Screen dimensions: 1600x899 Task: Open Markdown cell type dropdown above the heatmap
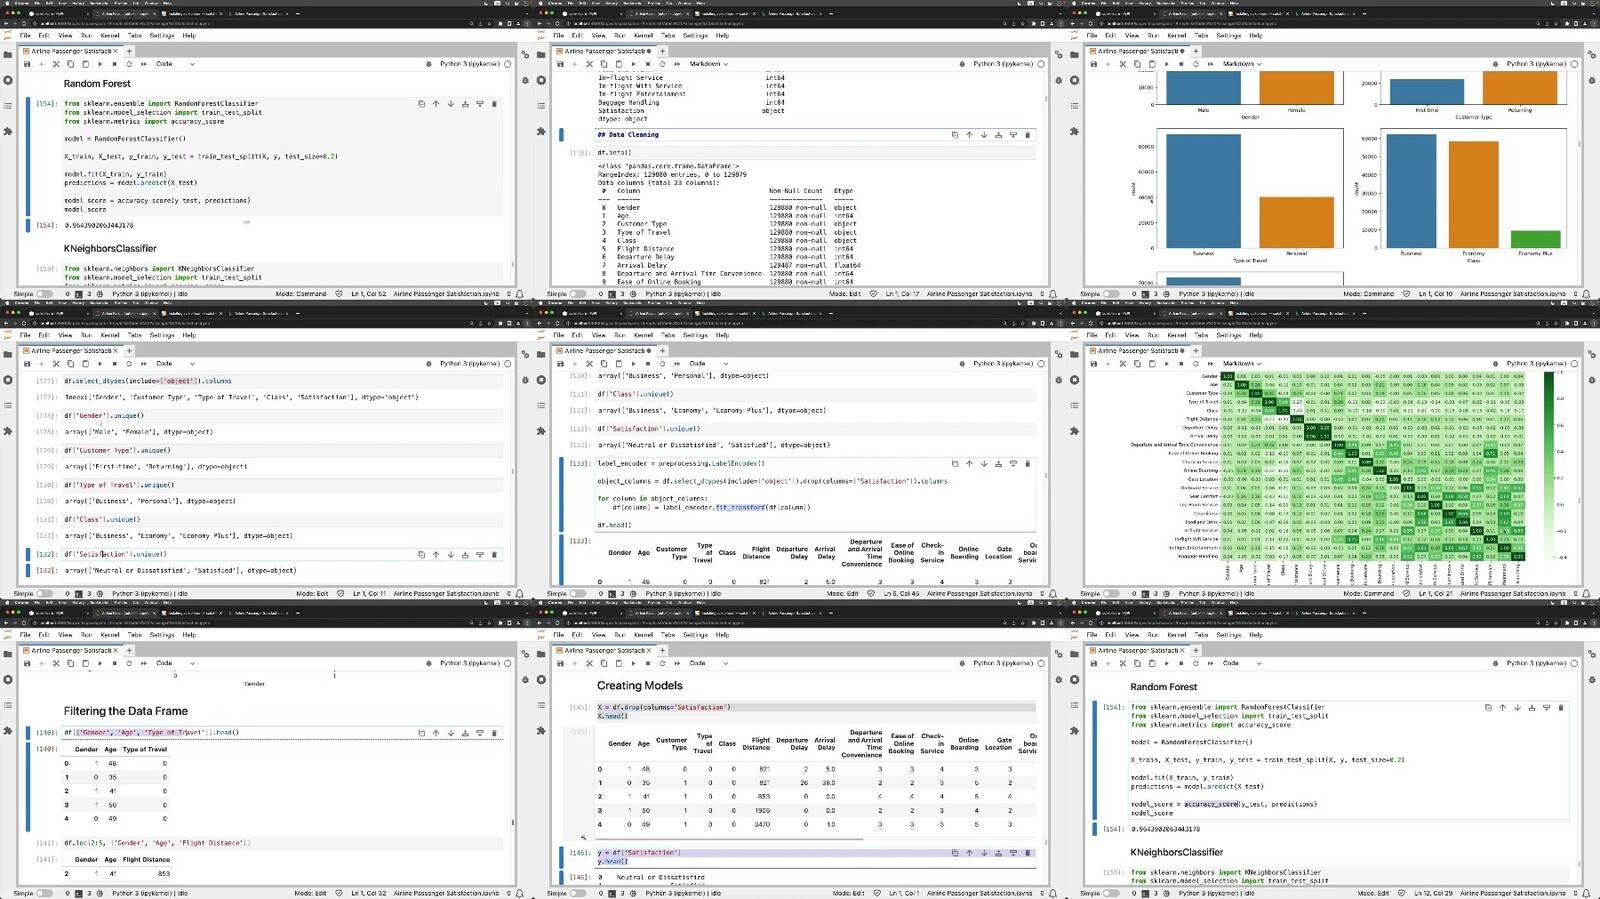tap(1242, 364)
